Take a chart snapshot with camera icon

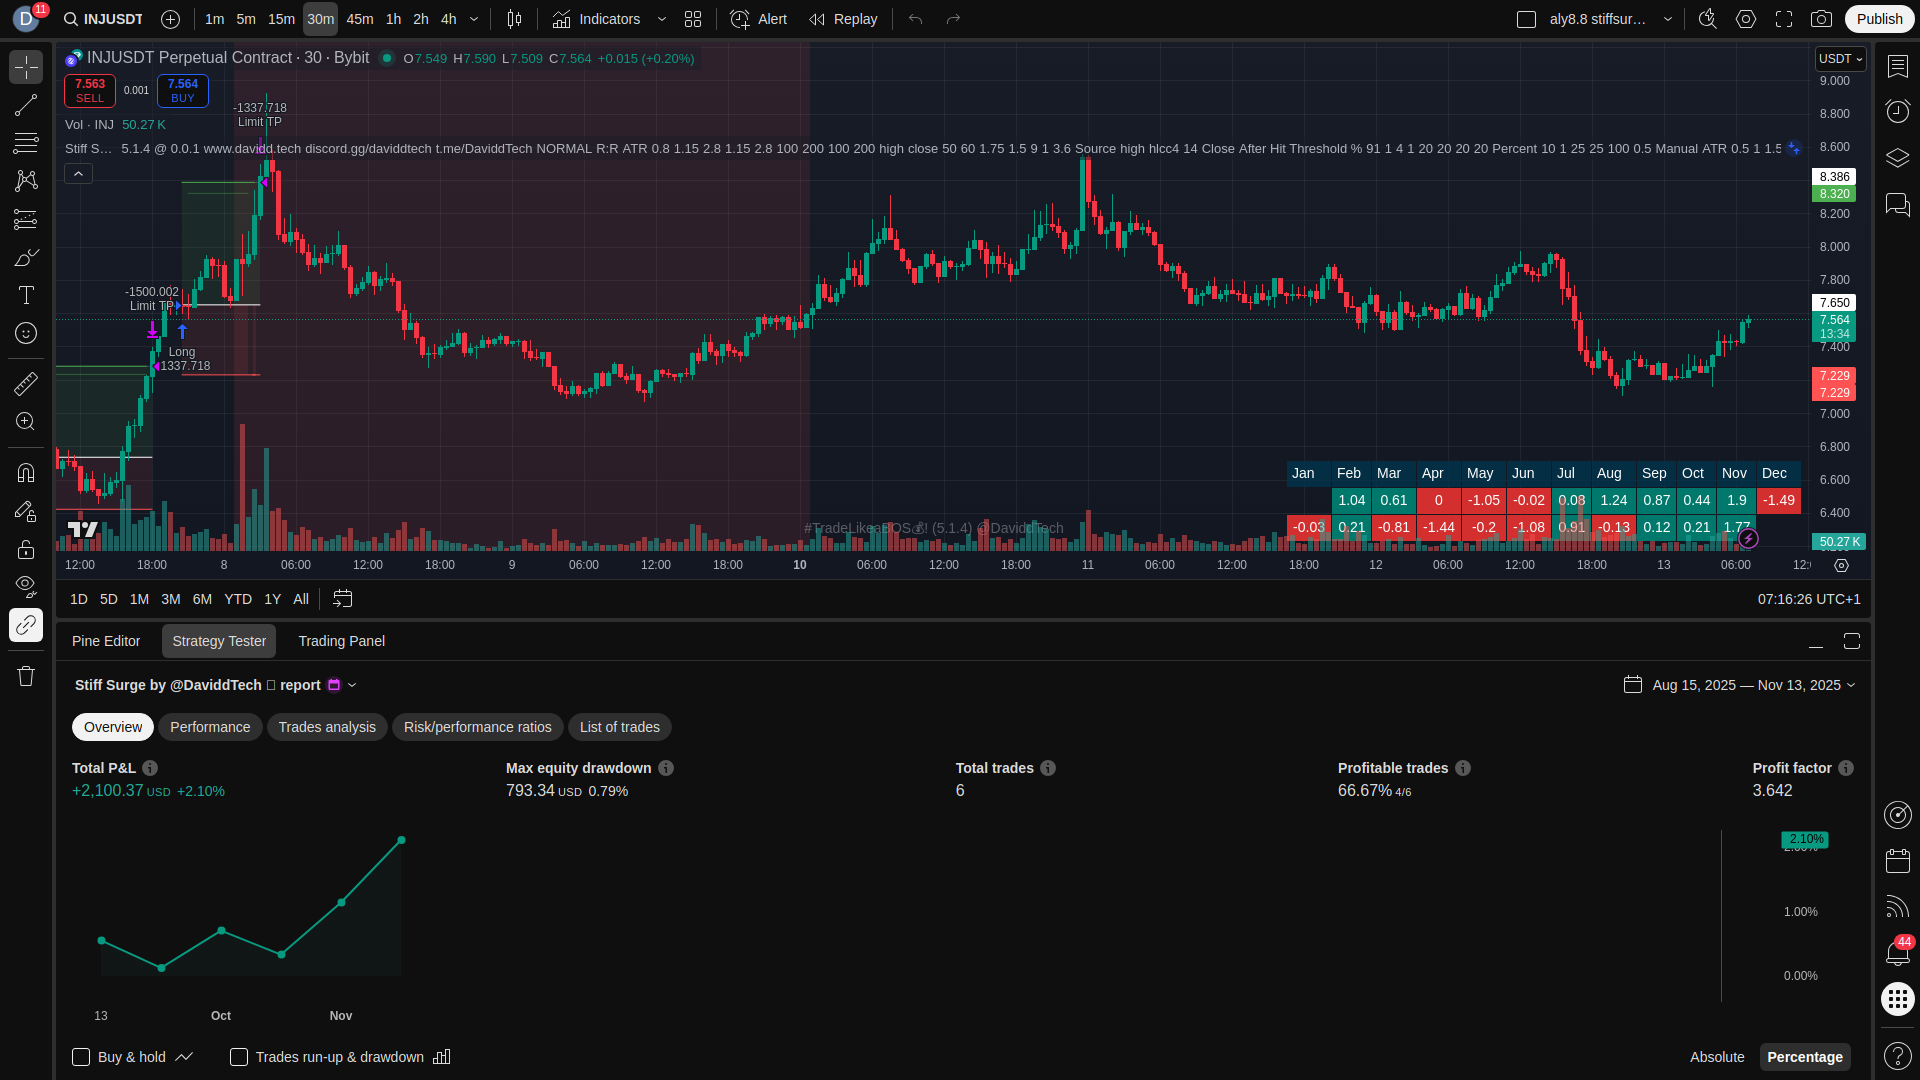click(x=1821, y=19)
